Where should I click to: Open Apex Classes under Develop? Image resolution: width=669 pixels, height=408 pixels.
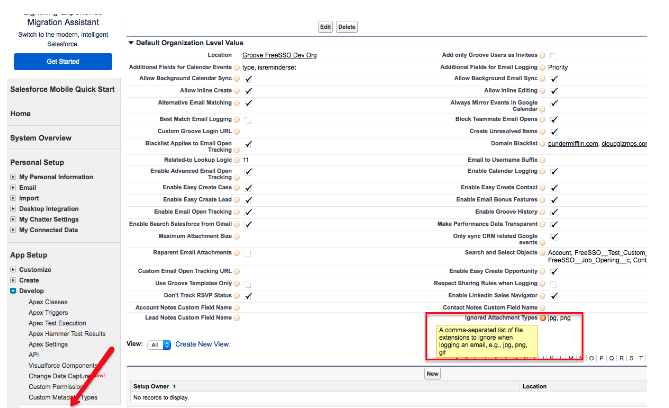48,302
